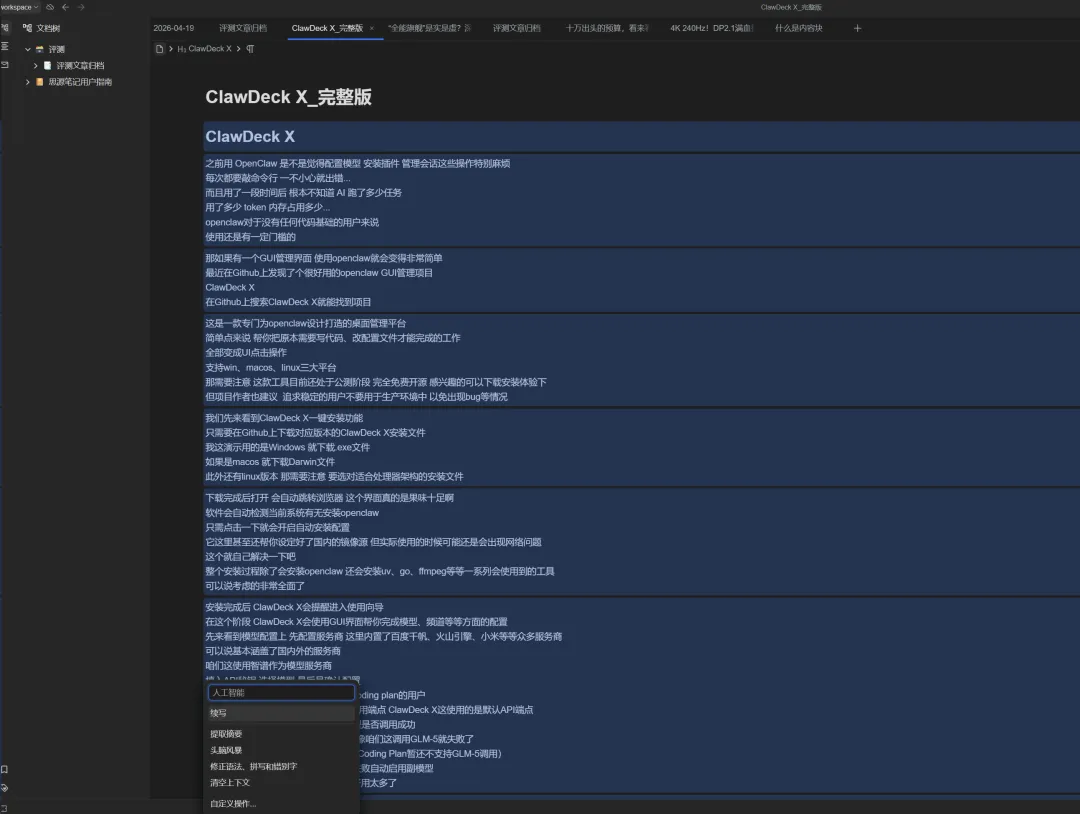
Task: Open 思源笔记用户指南 in the file tree
Action: (80, 82)
